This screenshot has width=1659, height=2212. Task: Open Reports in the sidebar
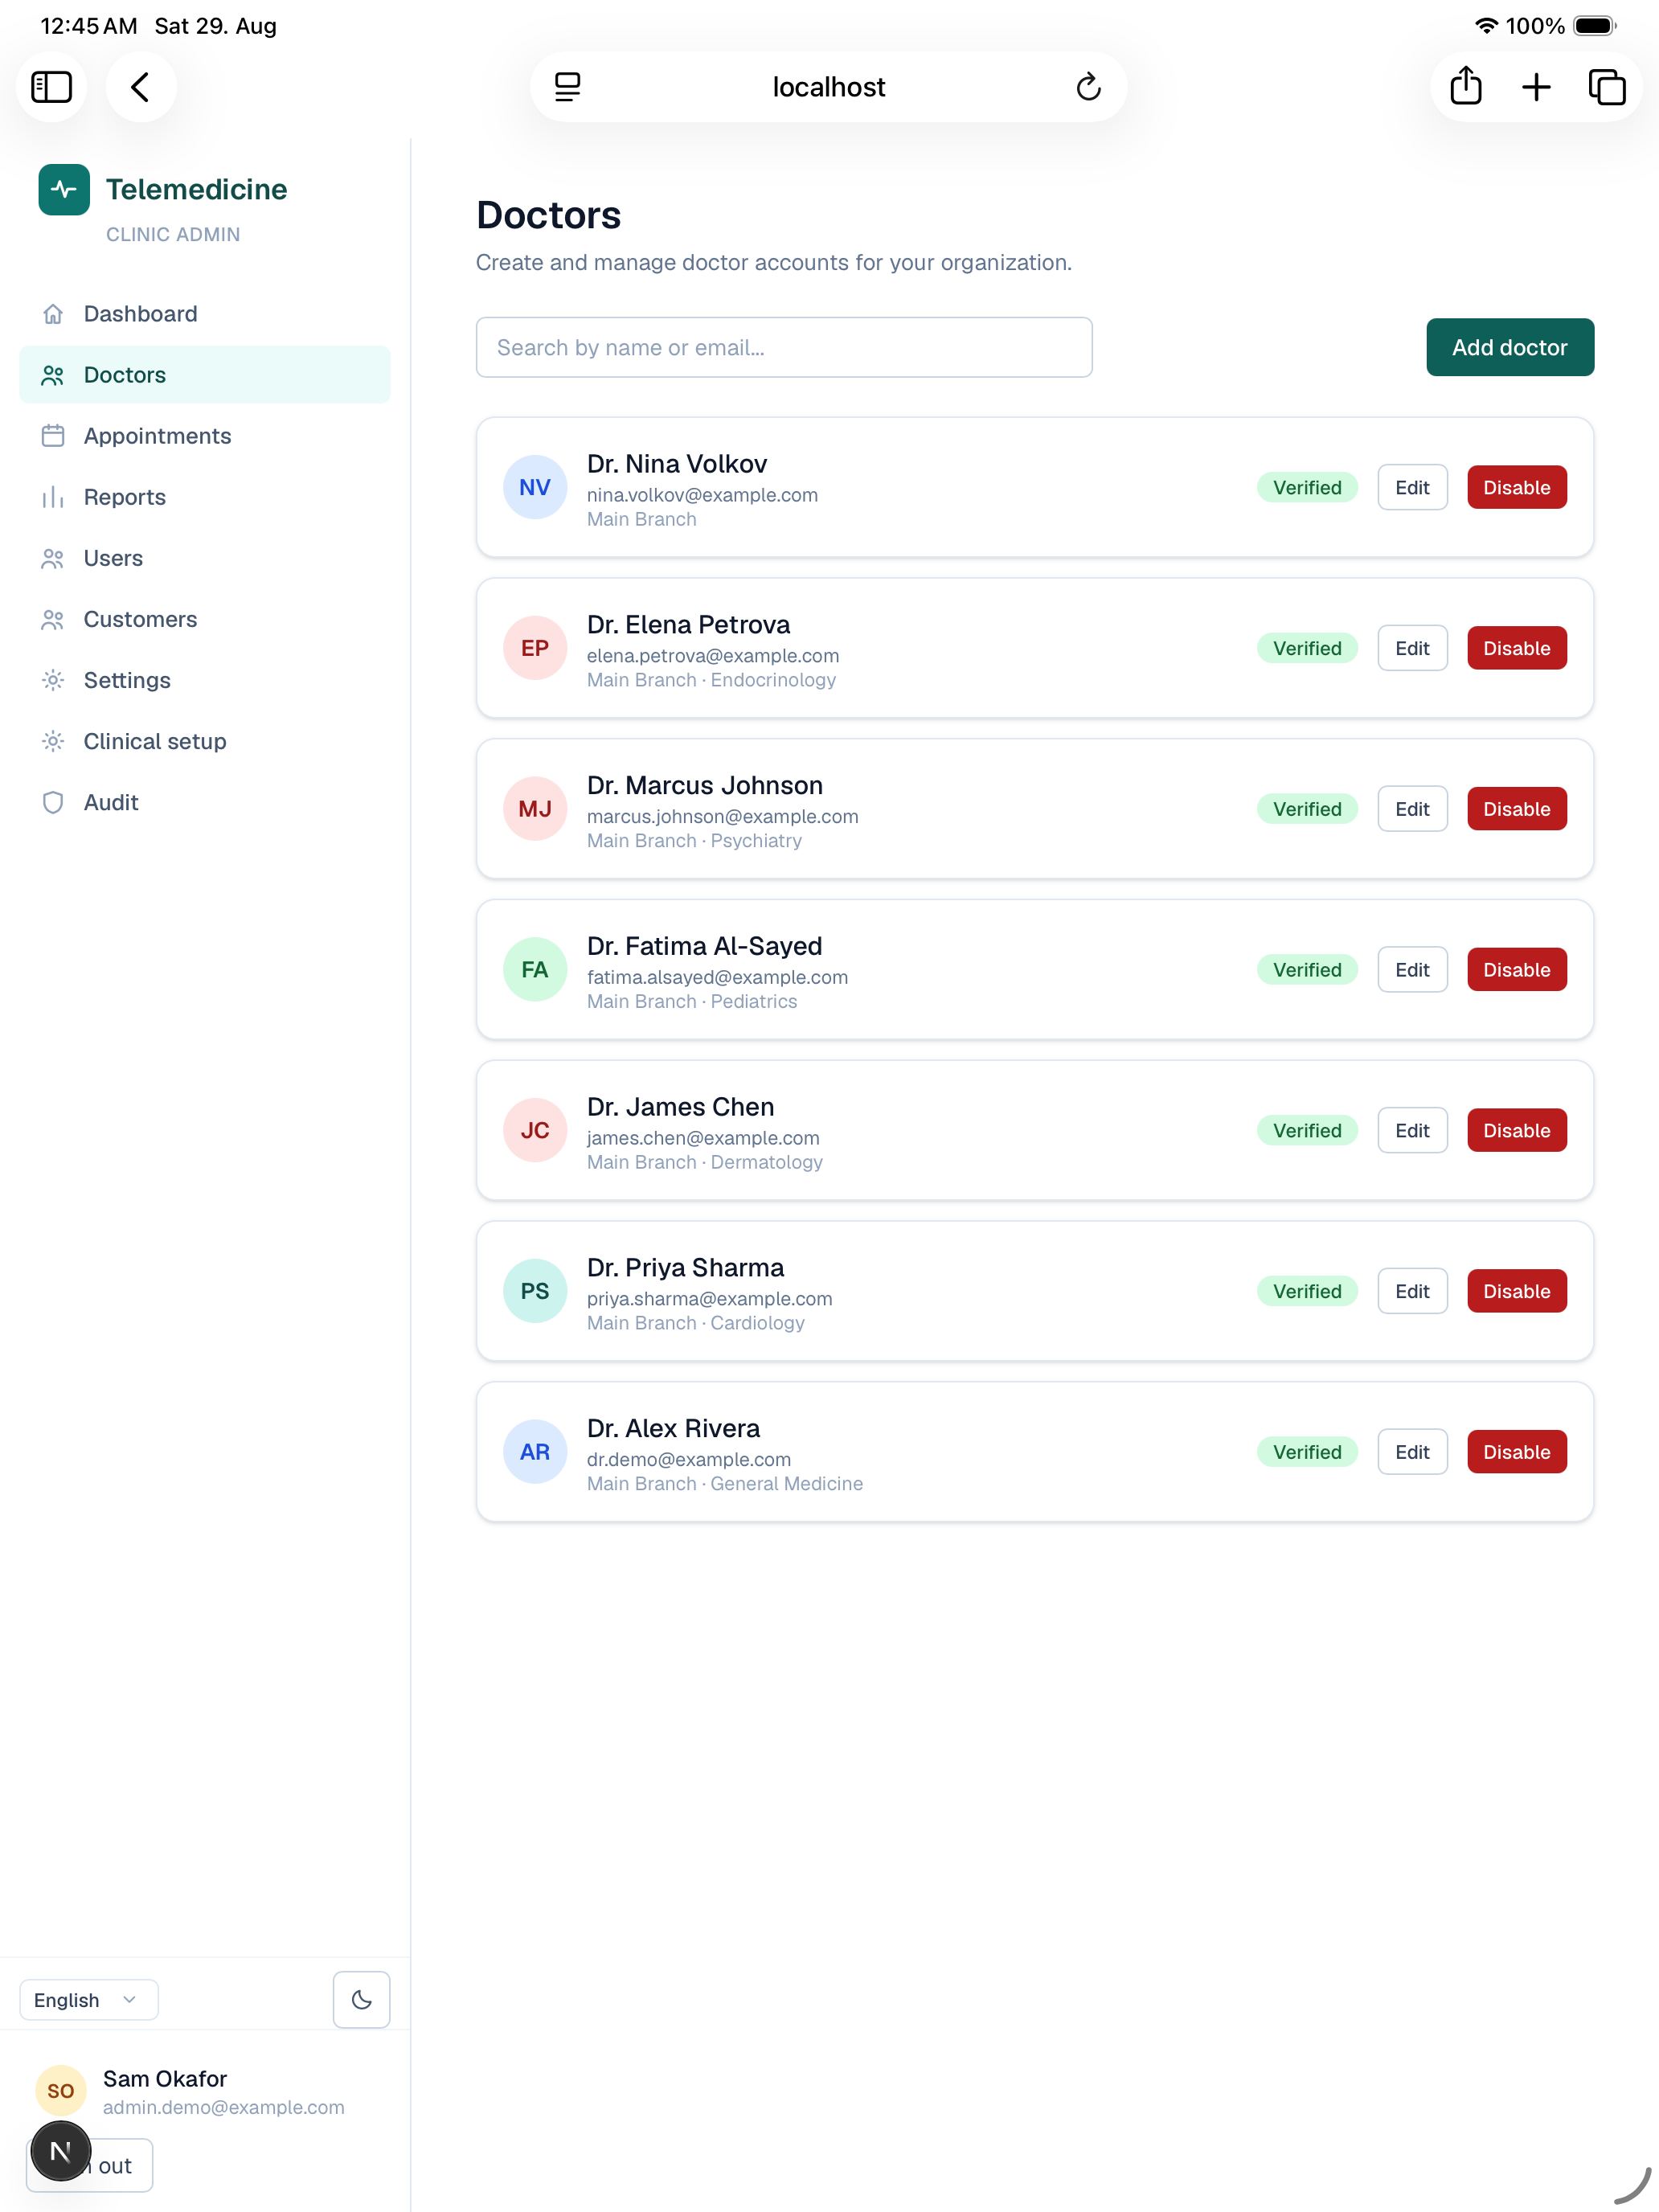point(205,497)
